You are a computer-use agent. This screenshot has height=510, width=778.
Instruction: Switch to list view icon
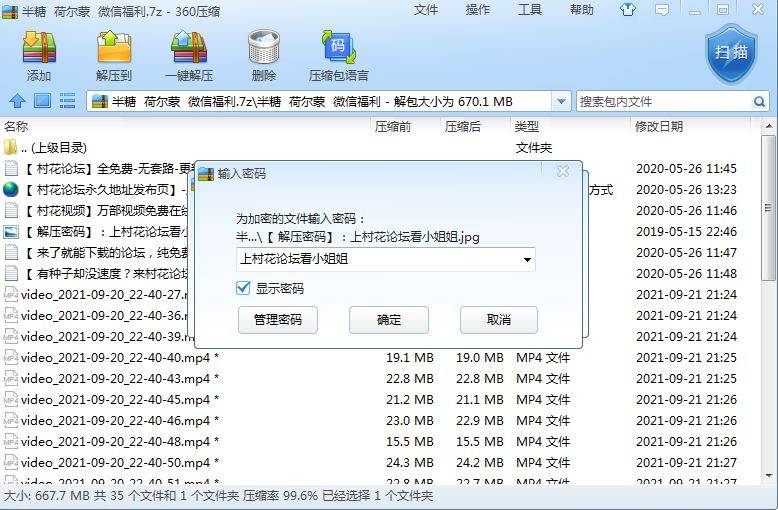tap(67, 101)
